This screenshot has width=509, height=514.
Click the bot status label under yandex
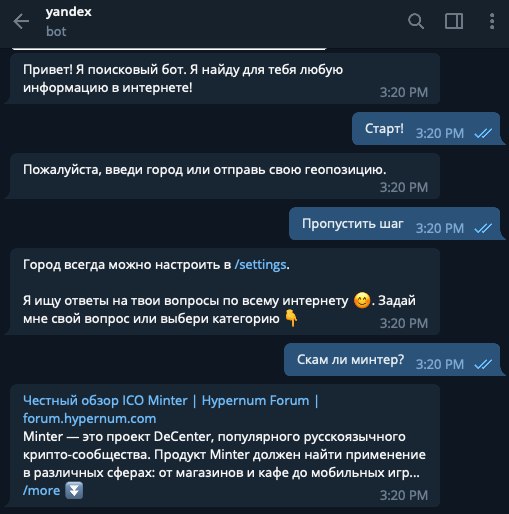click(56, 32)
